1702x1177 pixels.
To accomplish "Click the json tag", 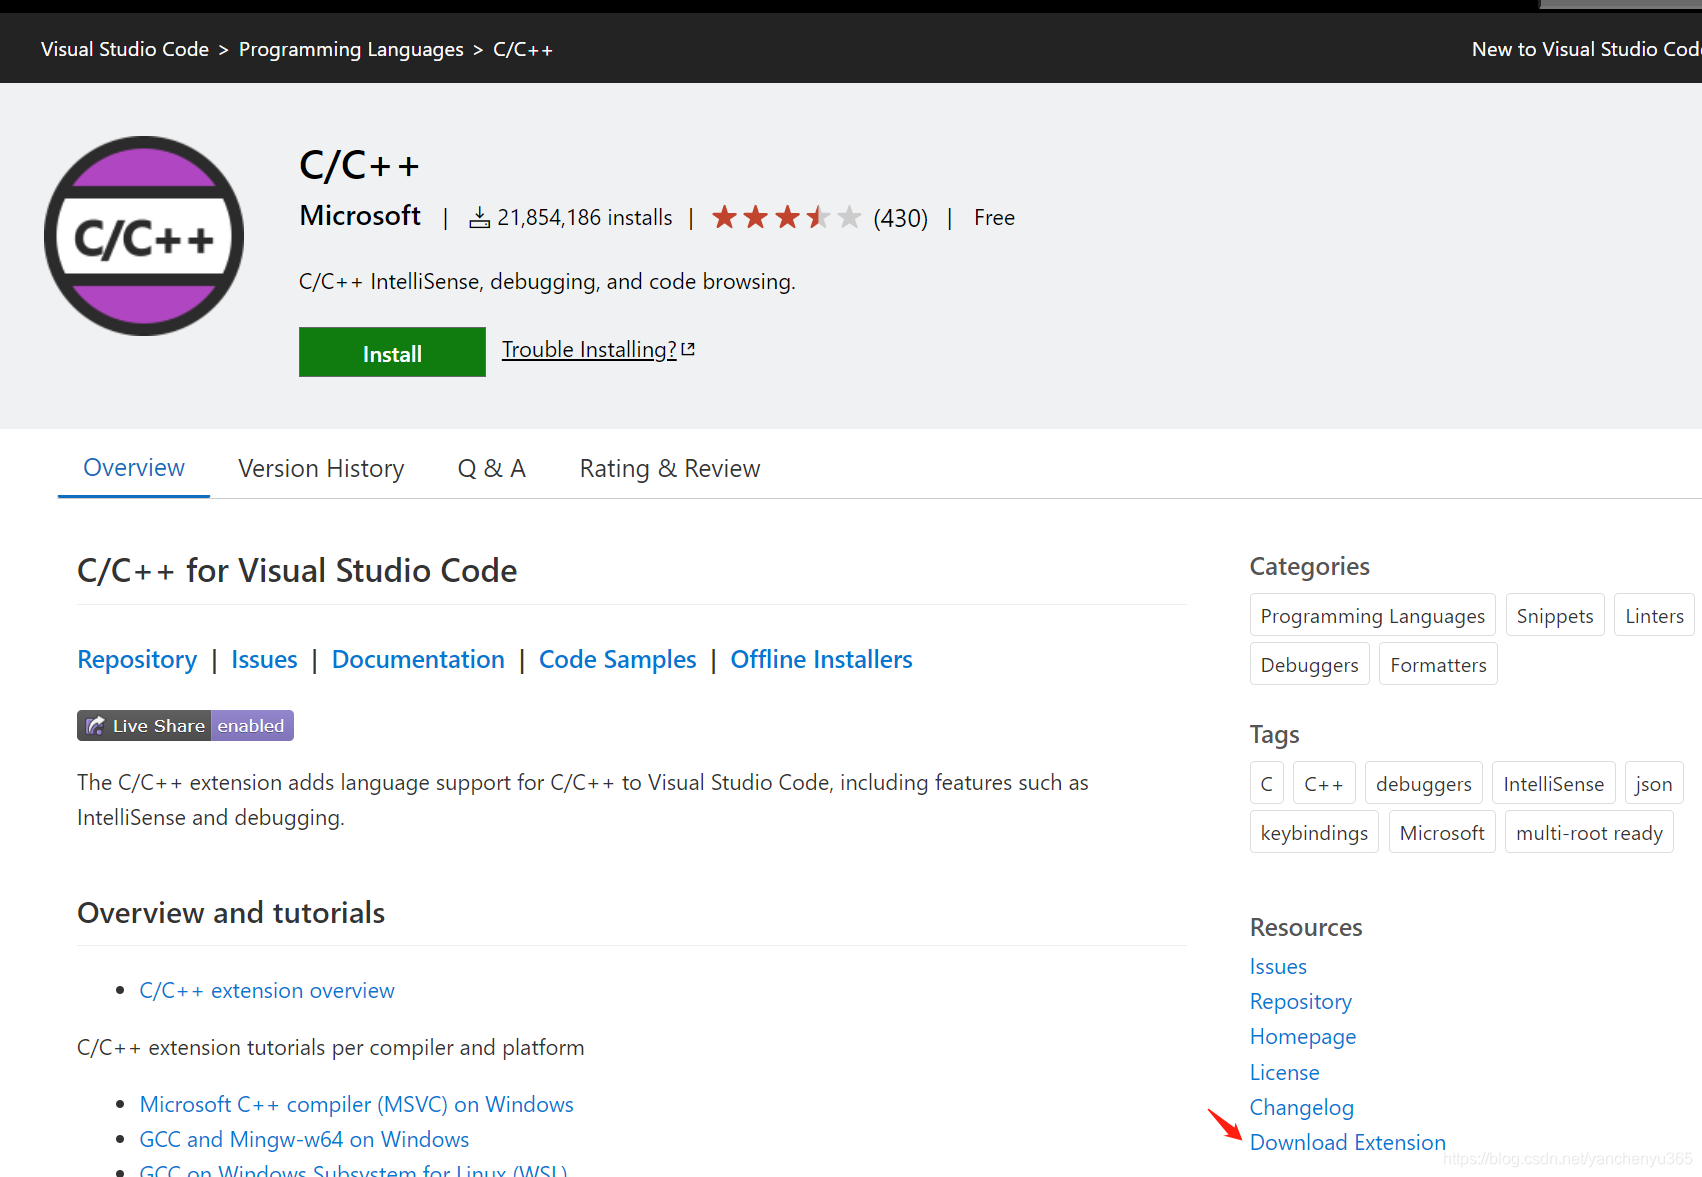I will (x=1653, y=783).
